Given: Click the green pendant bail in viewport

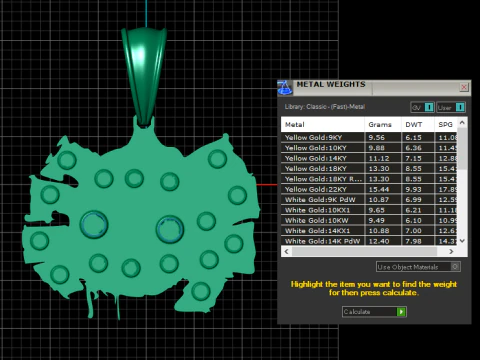Looking at the screenshot, I should [144, 76].
